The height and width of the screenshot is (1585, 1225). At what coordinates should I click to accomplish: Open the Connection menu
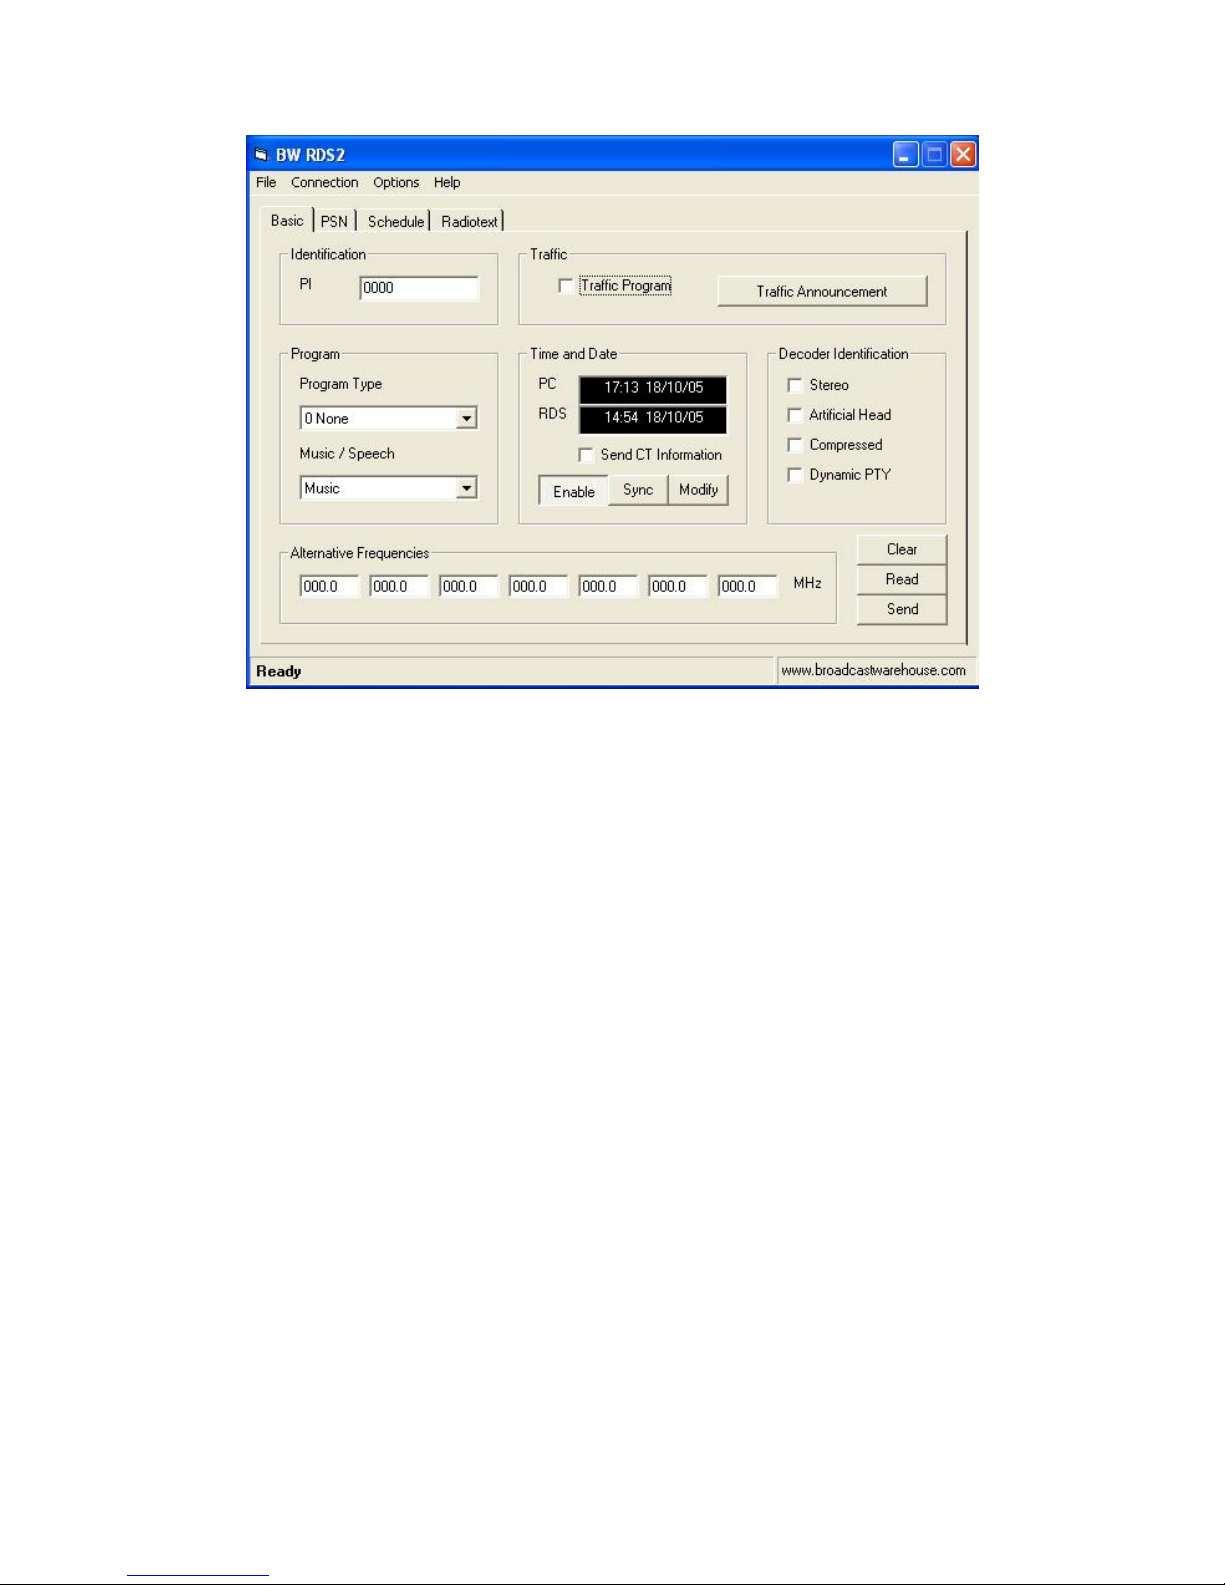(x=324, y=182)
